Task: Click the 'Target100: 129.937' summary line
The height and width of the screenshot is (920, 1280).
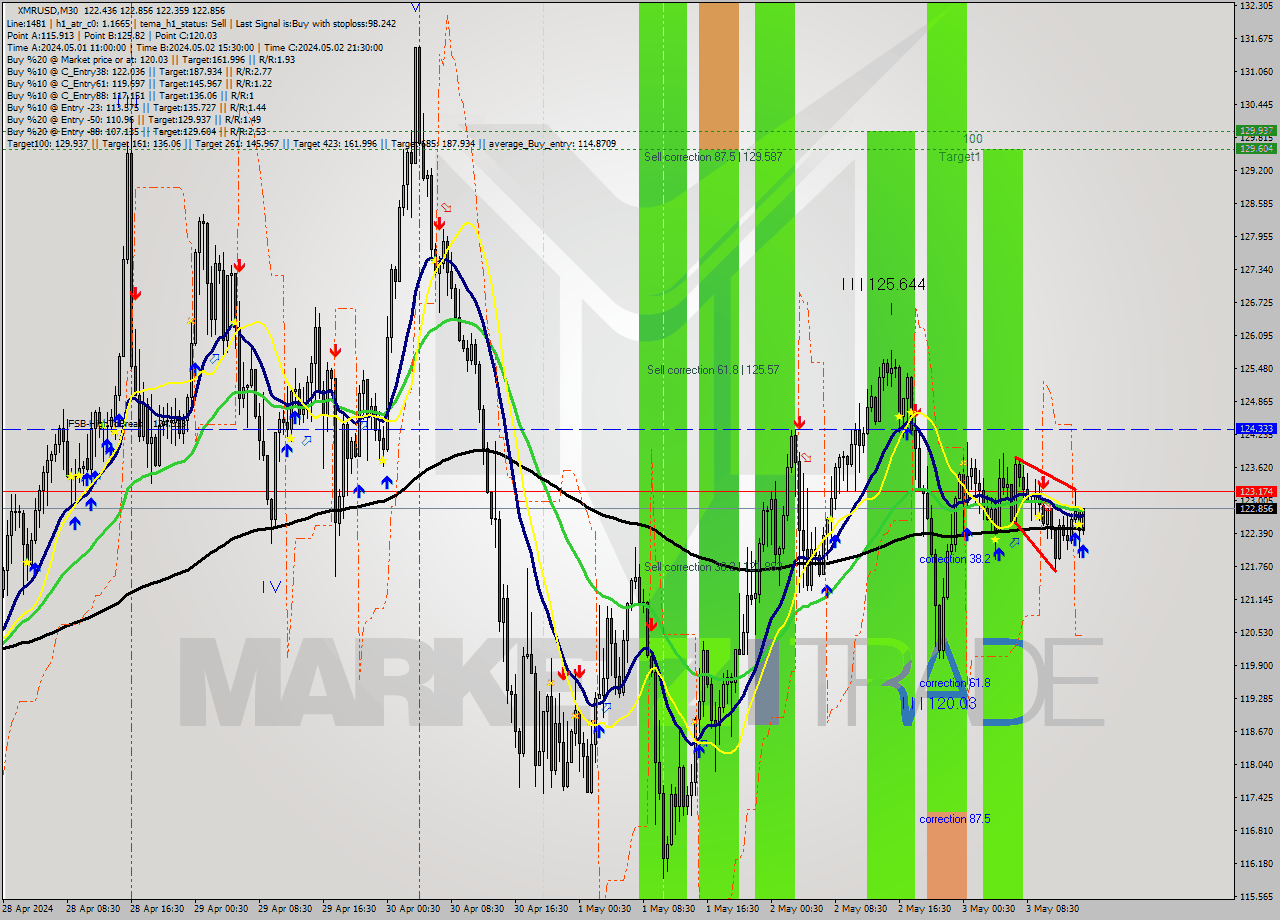Action: [311, 144]
